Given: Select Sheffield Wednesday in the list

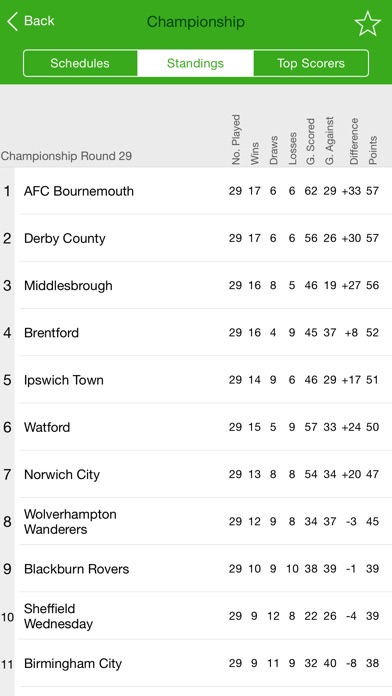Looking at the screenshot, I should (196, 616).
